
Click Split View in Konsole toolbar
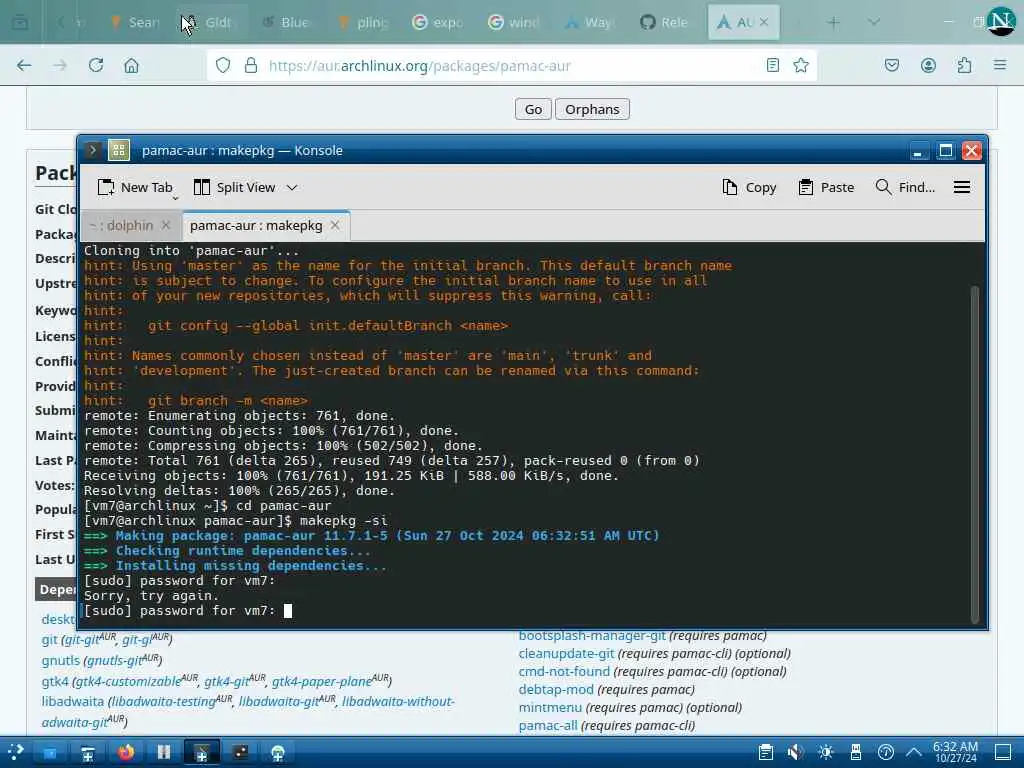[x=234, y=187]
